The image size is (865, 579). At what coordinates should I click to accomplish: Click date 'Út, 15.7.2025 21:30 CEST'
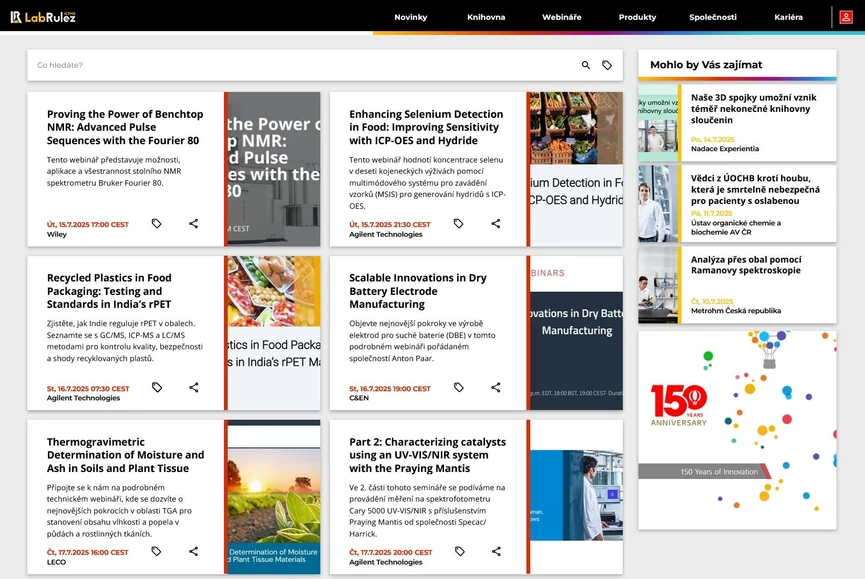(x=389, y=225)
